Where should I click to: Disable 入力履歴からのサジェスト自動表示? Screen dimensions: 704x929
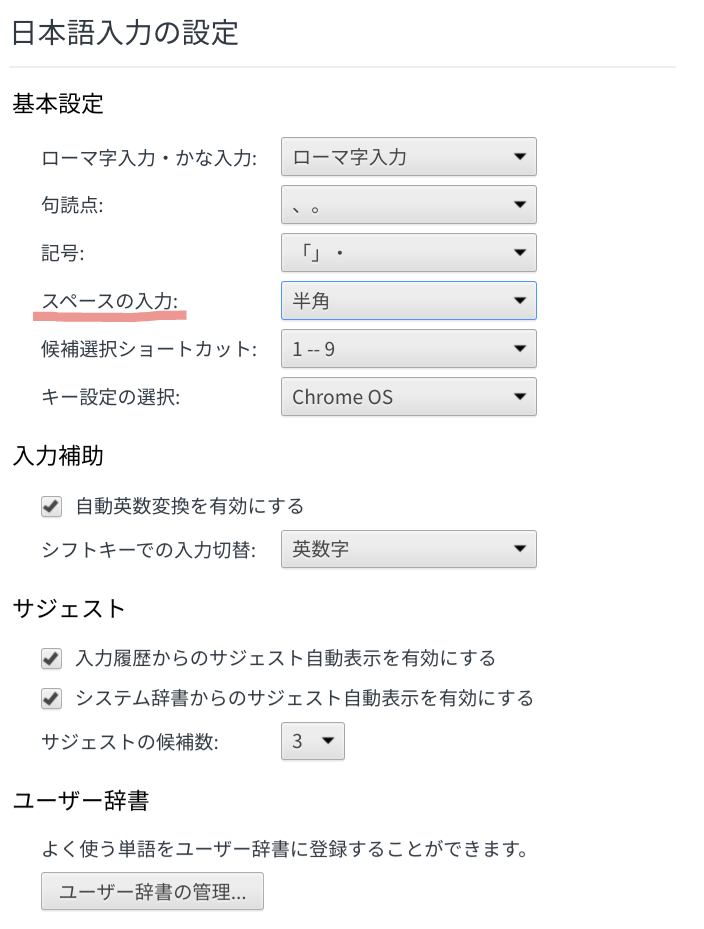tap(50, 659)
